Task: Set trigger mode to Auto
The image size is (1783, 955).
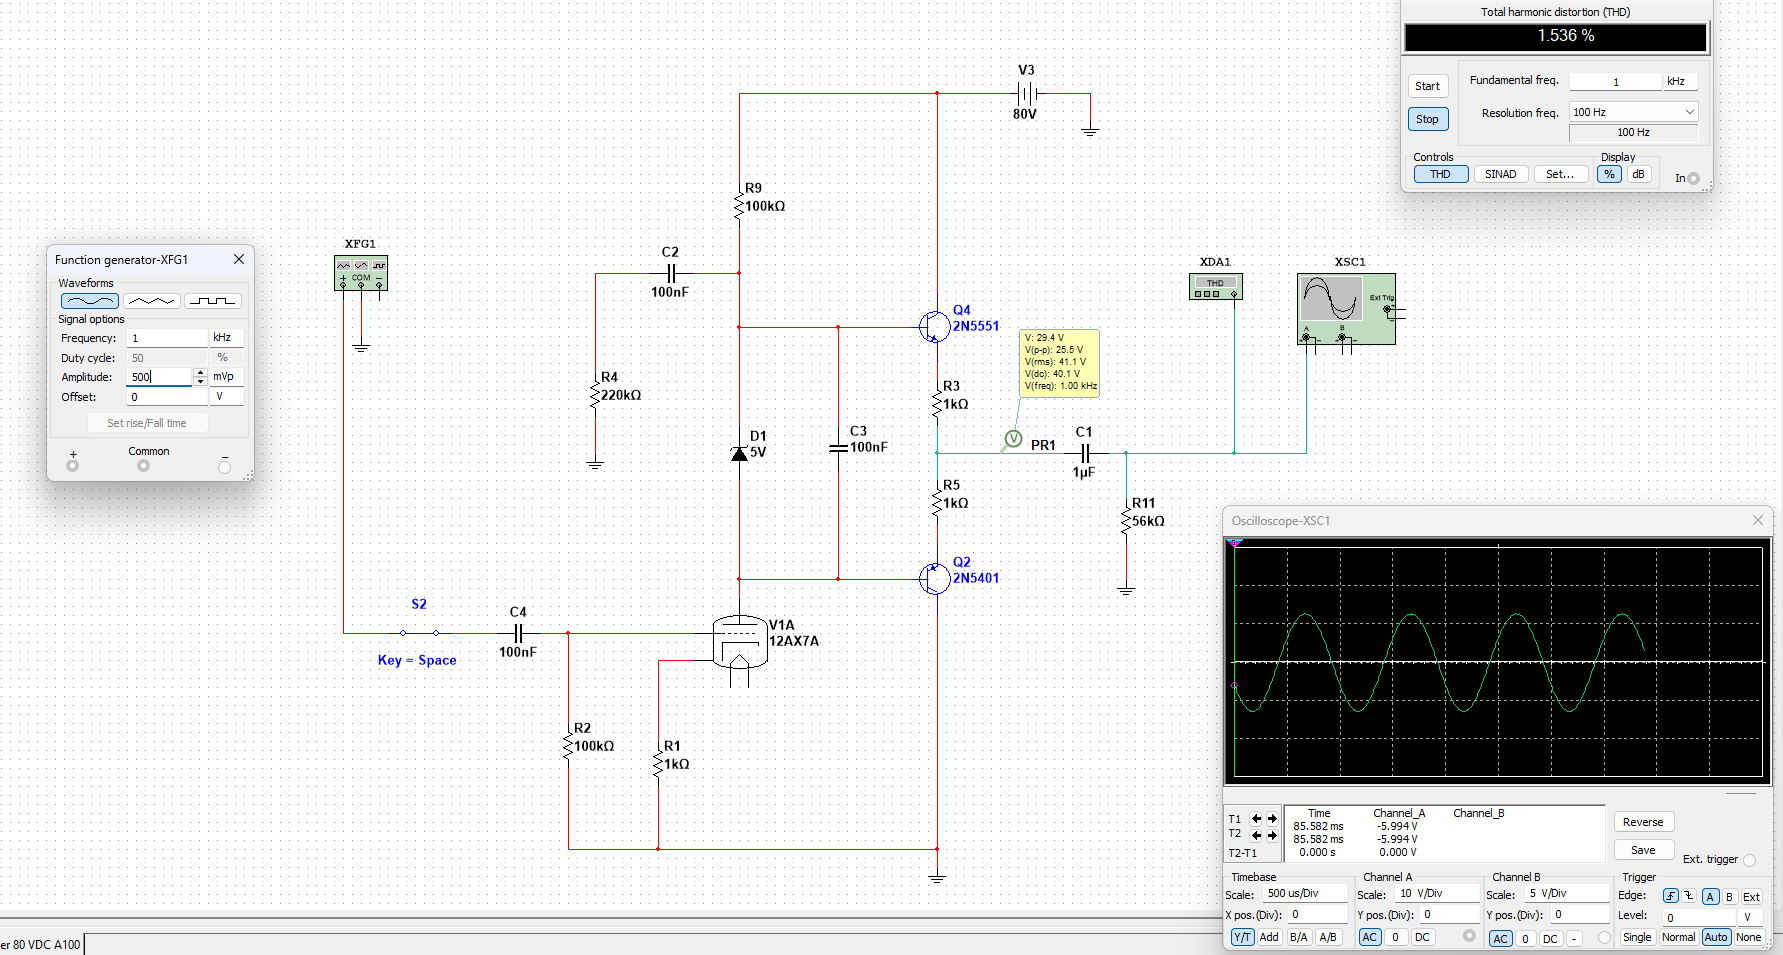Action: click(x=1716, y=937)
